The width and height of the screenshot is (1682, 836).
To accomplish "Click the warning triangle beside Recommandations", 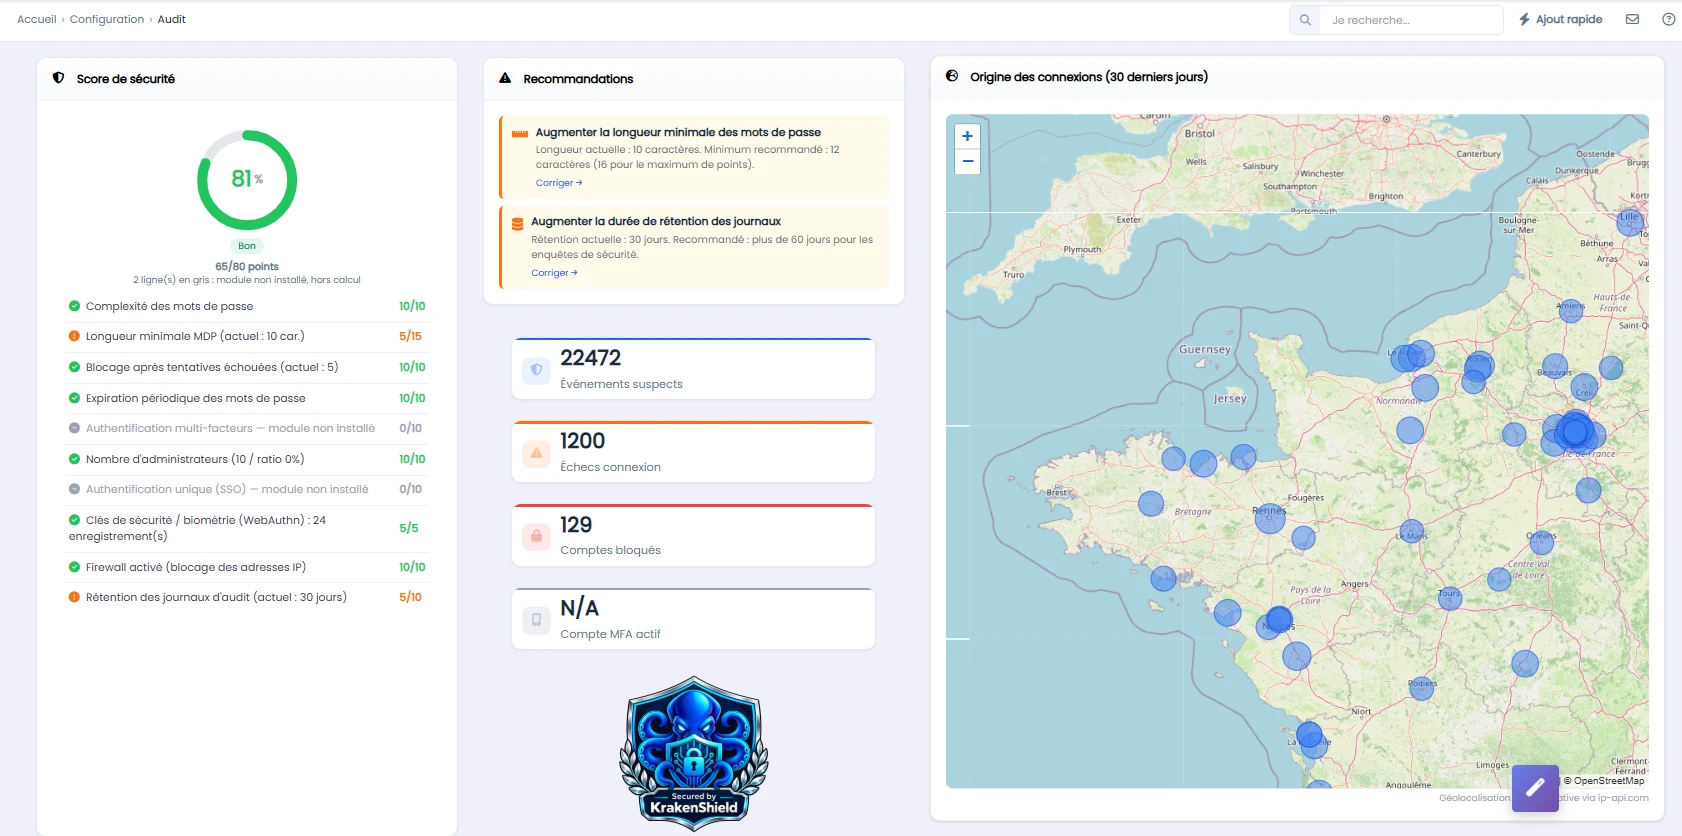I will pyautogui.click(x=505, y=78).
